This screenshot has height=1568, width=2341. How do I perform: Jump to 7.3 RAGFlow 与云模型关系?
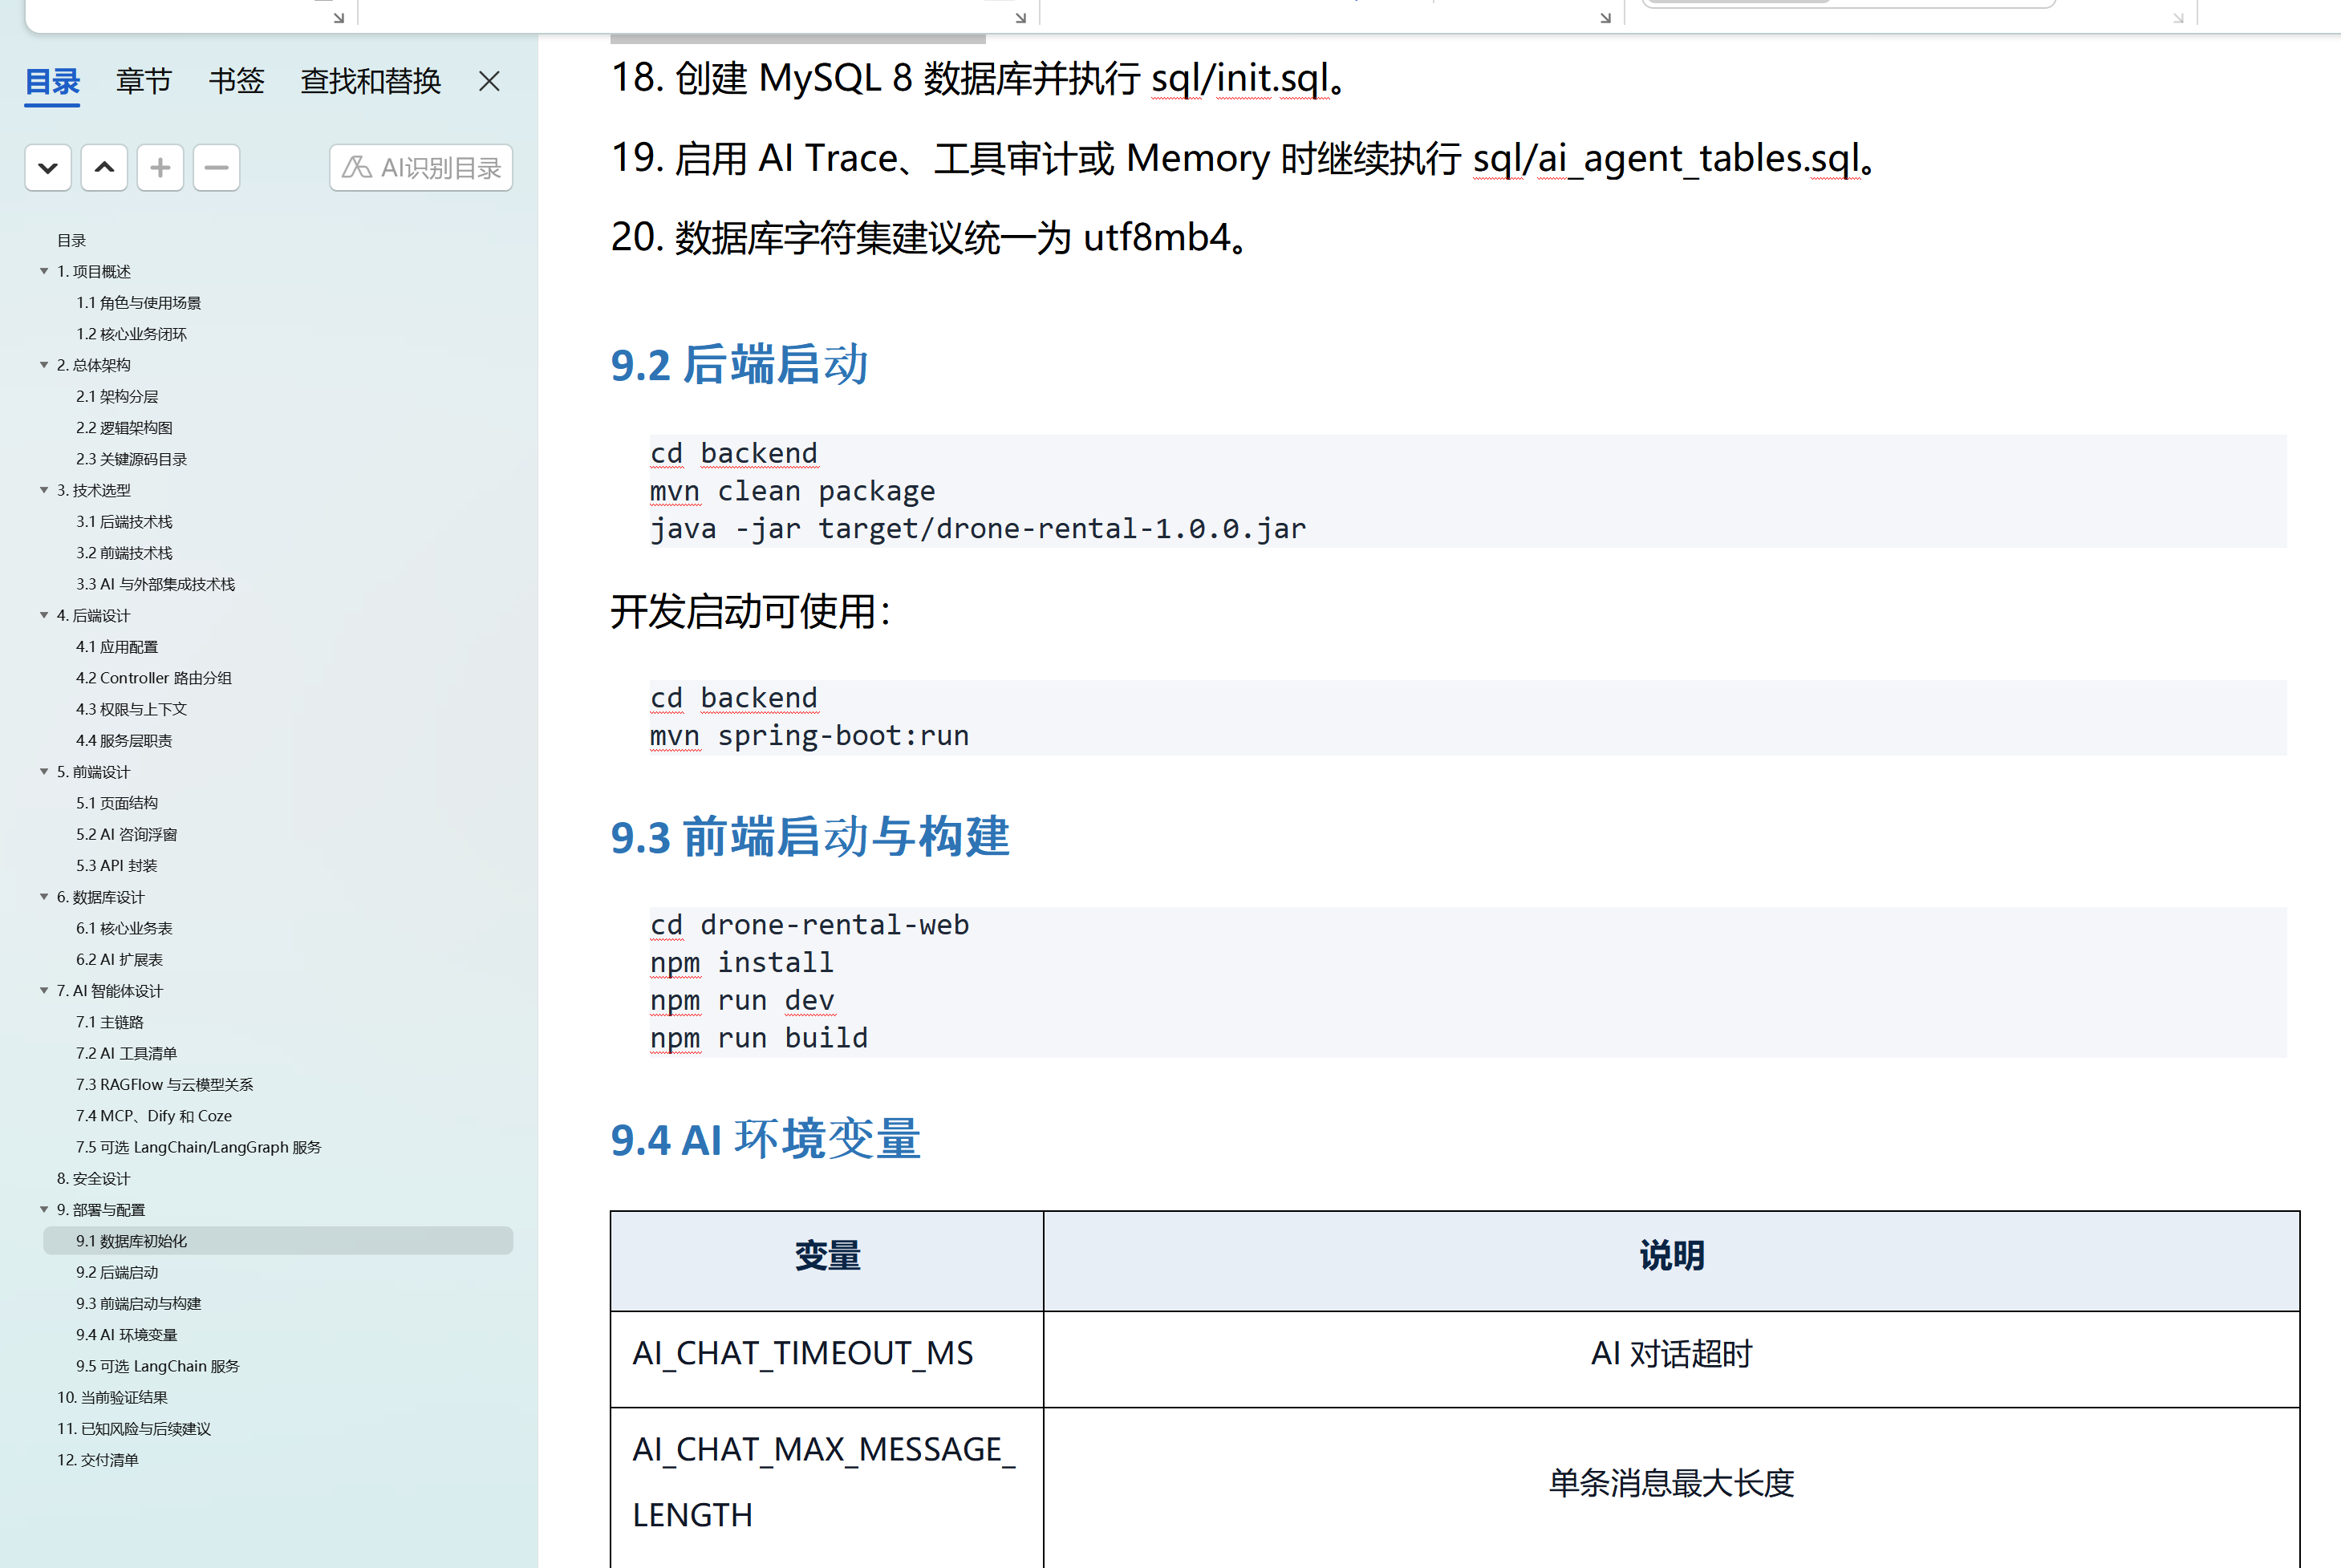point(164,1085)
